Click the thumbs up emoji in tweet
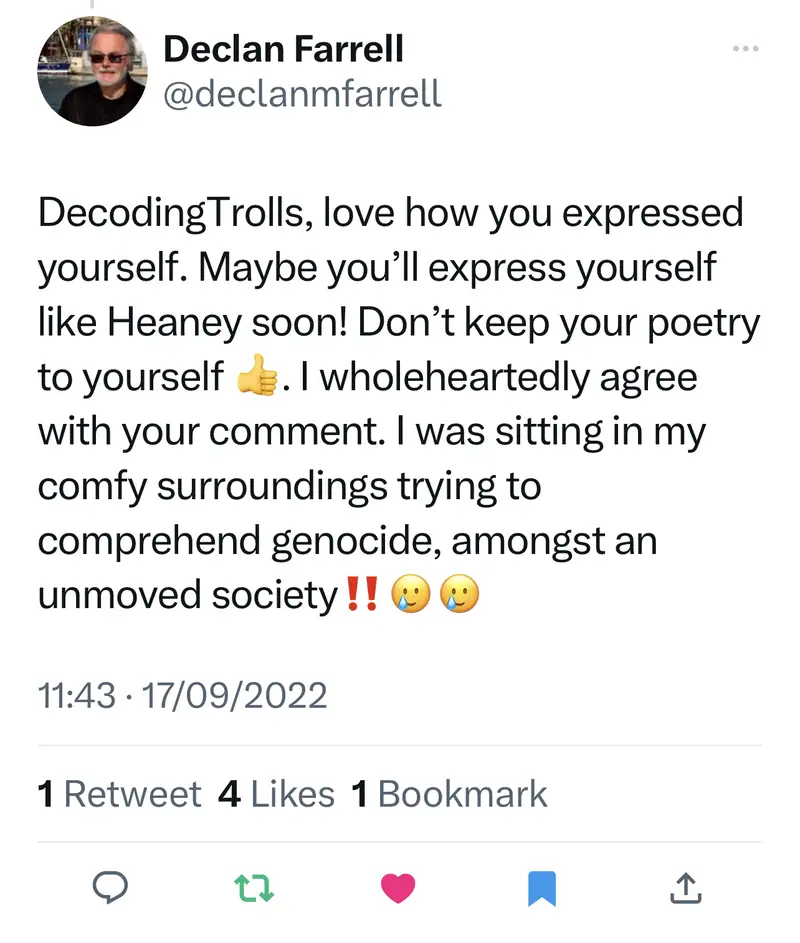This screenshot has width=800, height=943. click(x=253, y=378)
